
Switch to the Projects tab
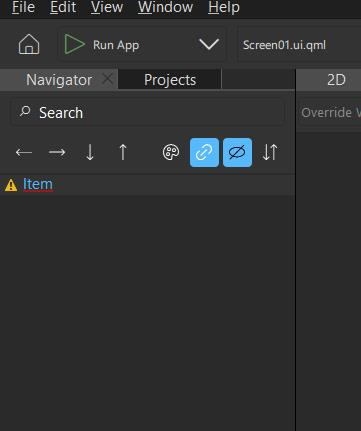170,80
